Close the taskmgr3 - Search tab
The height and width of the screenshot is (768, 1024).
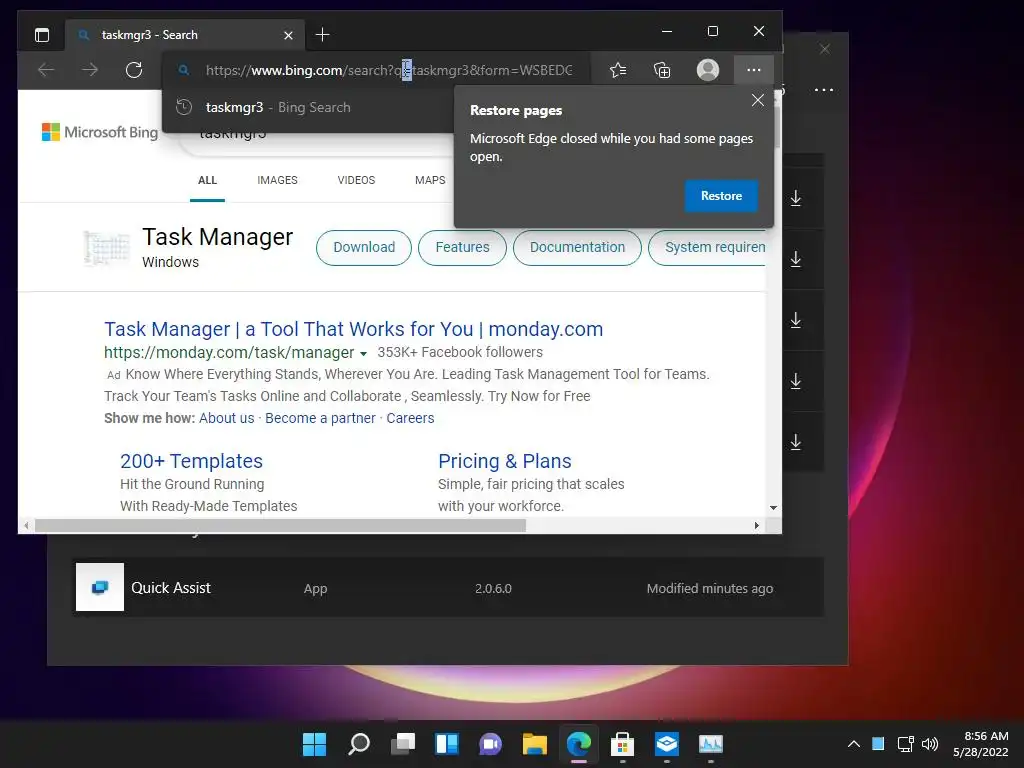[288, 35]
